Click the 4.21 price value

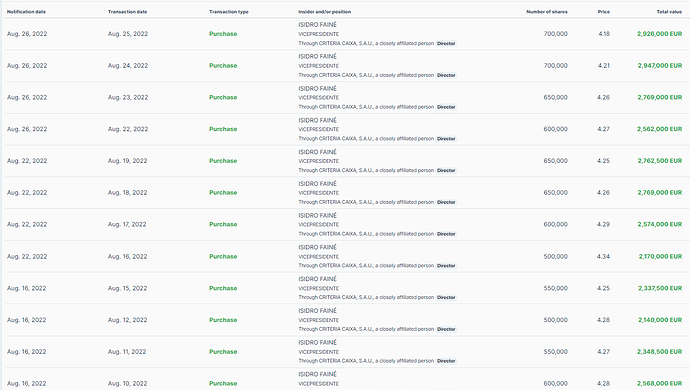pyautogui.click(x=604, y=66)
